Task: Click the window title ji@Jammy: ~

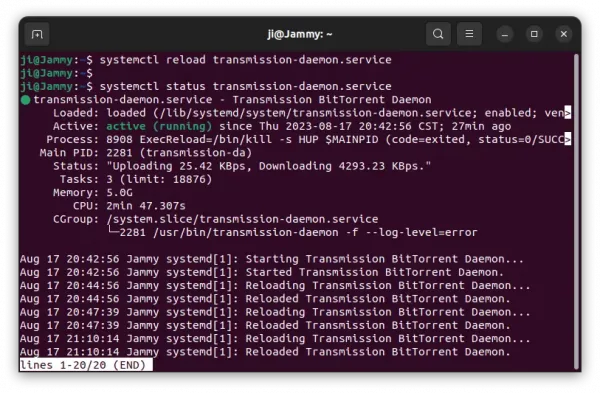Action: coord(300,34)
